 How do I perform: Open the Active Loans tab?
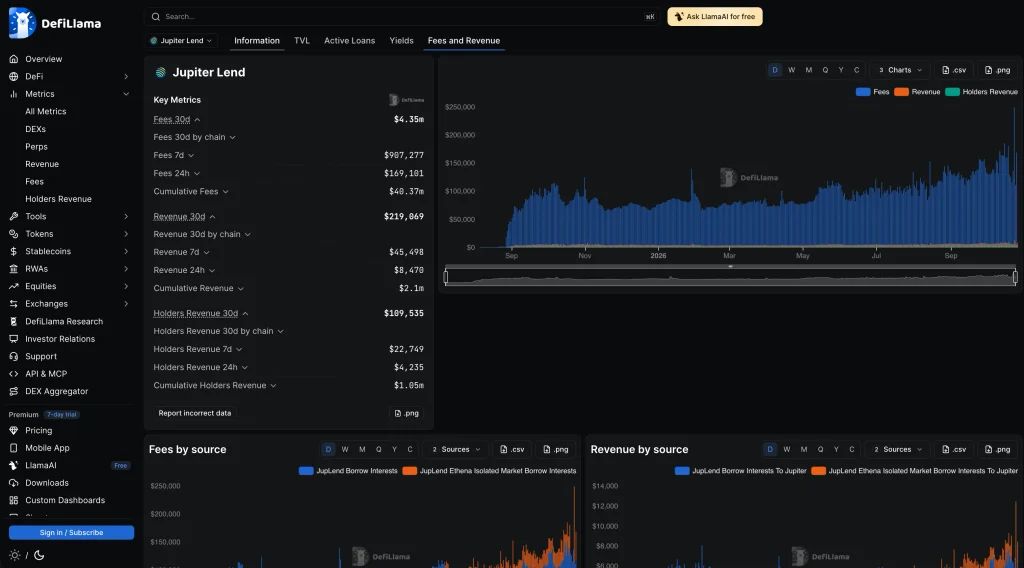[x=349, y=40]
